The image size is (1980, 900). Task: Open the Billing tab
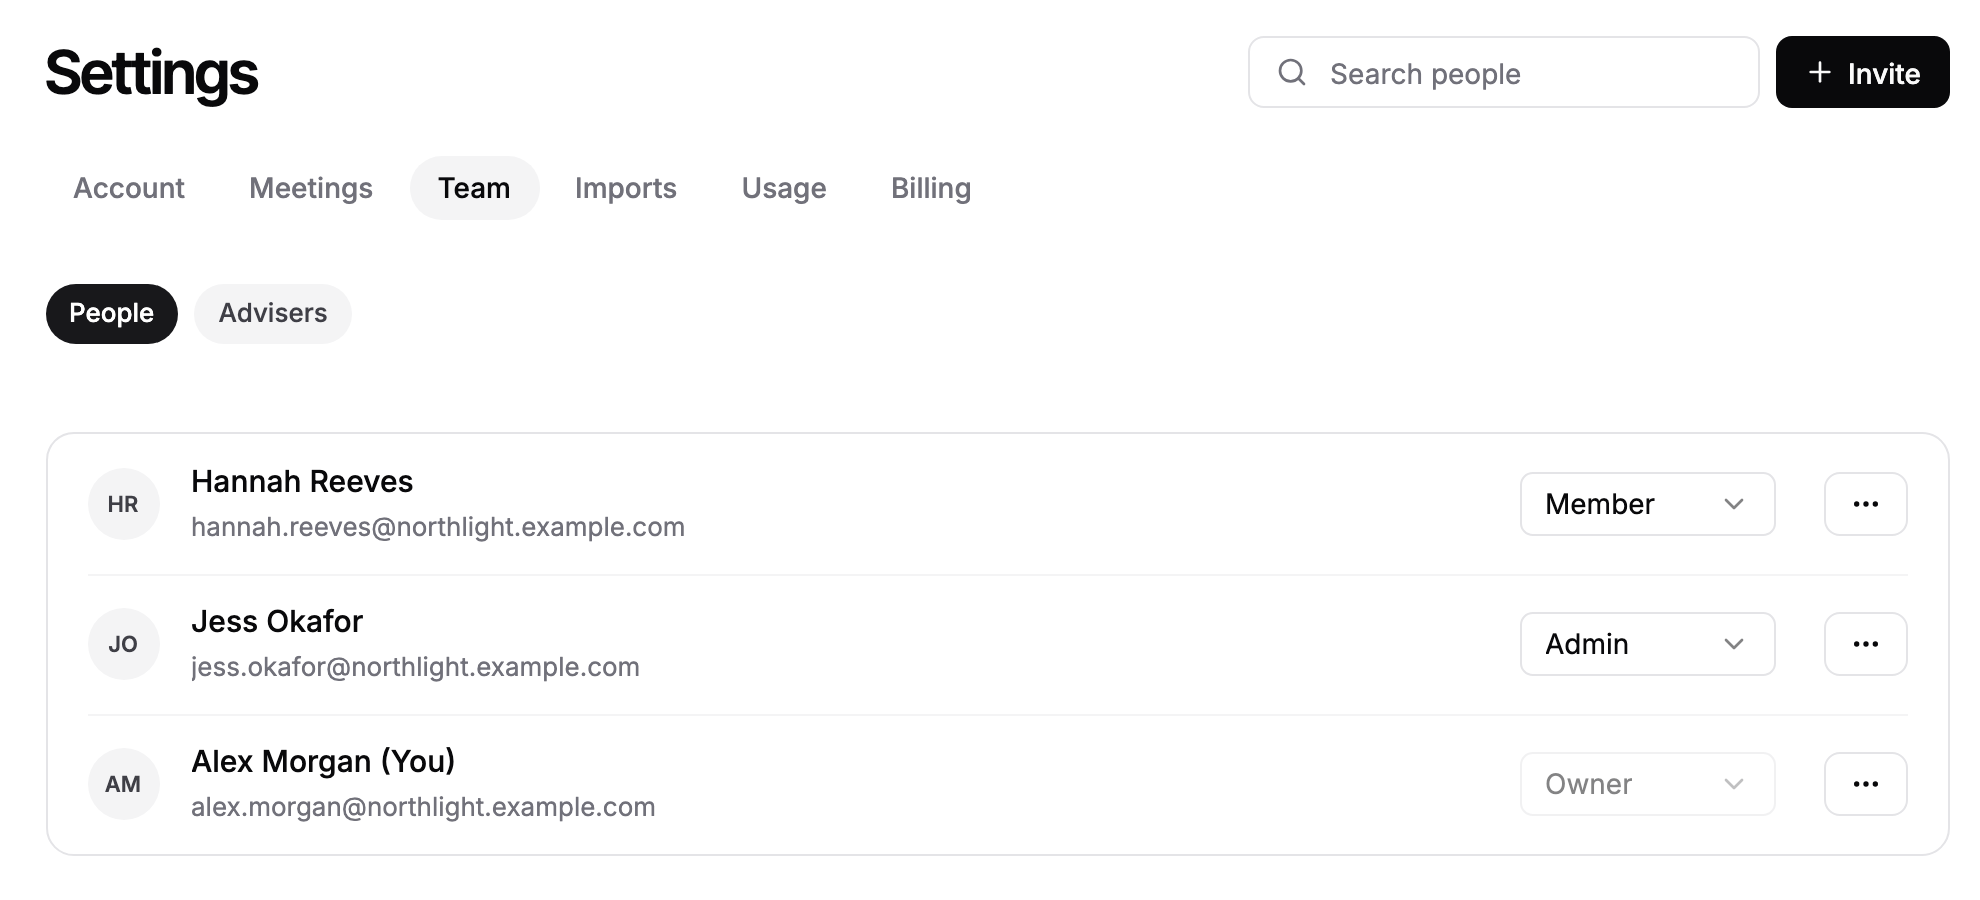931,188
